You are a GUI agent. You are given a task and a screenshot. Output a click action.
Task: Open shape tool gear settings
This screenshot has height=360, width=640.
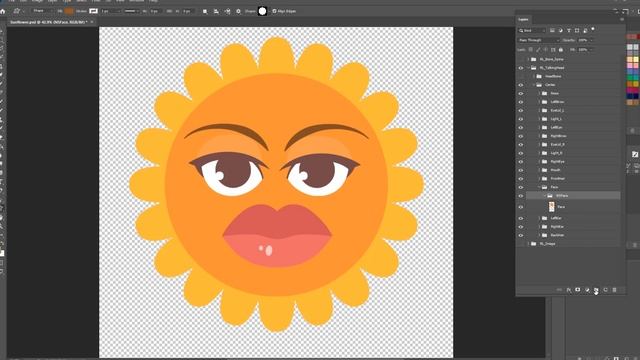(238, 11)
